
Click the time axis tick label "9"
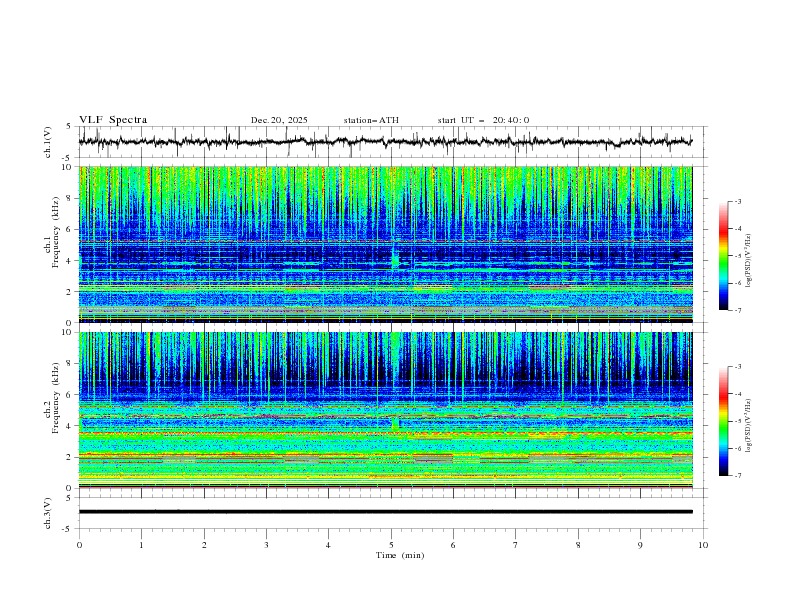point(640,545)
